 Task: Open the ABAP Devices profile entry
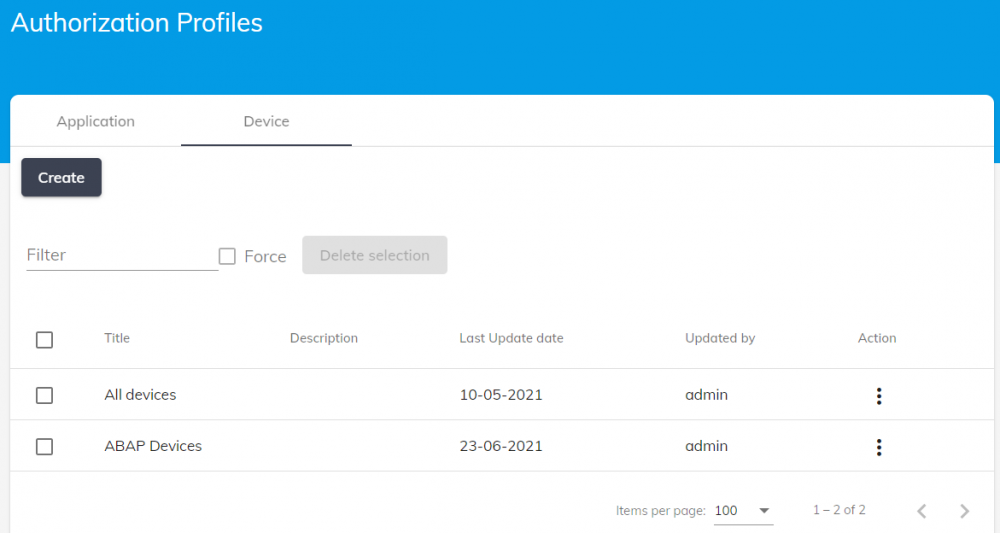[x=153, y=446]
